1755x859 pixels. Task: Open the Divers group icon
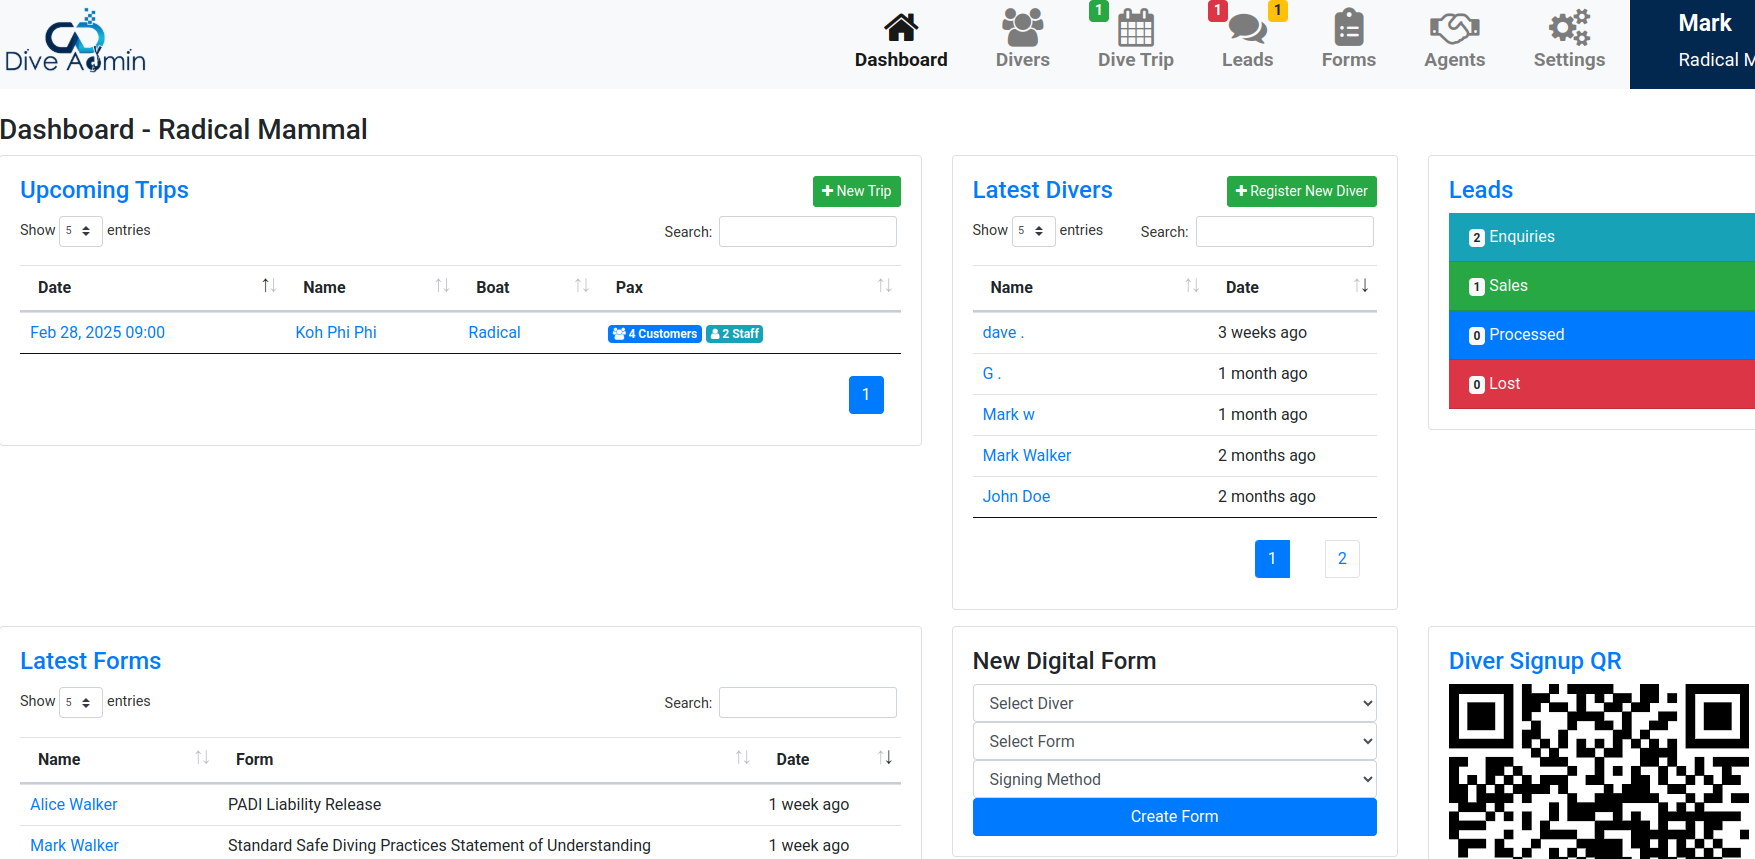point(1022,28)
